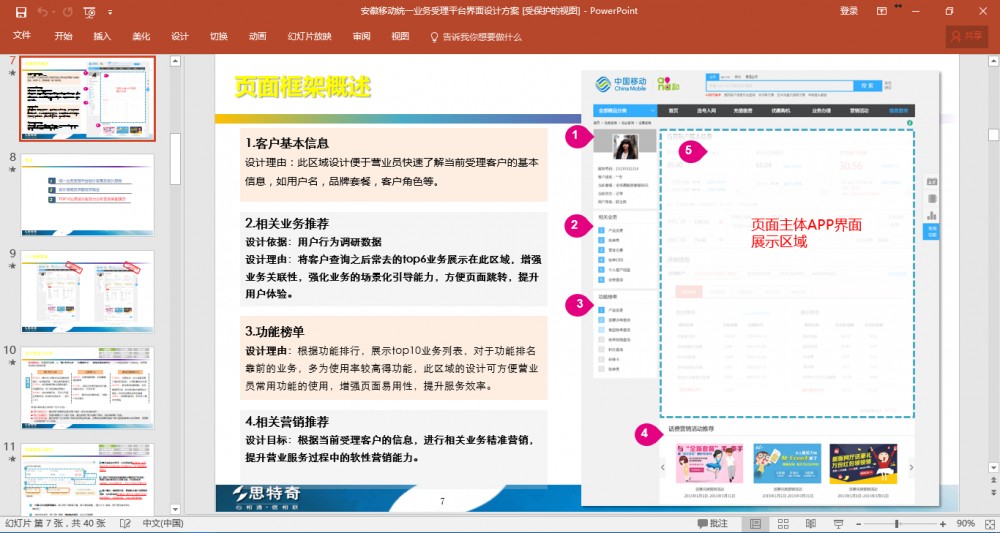Open the 动画 ribbon tab
Image resolution: width=1000 pixels, height=533 pixels.
(x=258, y=36)
